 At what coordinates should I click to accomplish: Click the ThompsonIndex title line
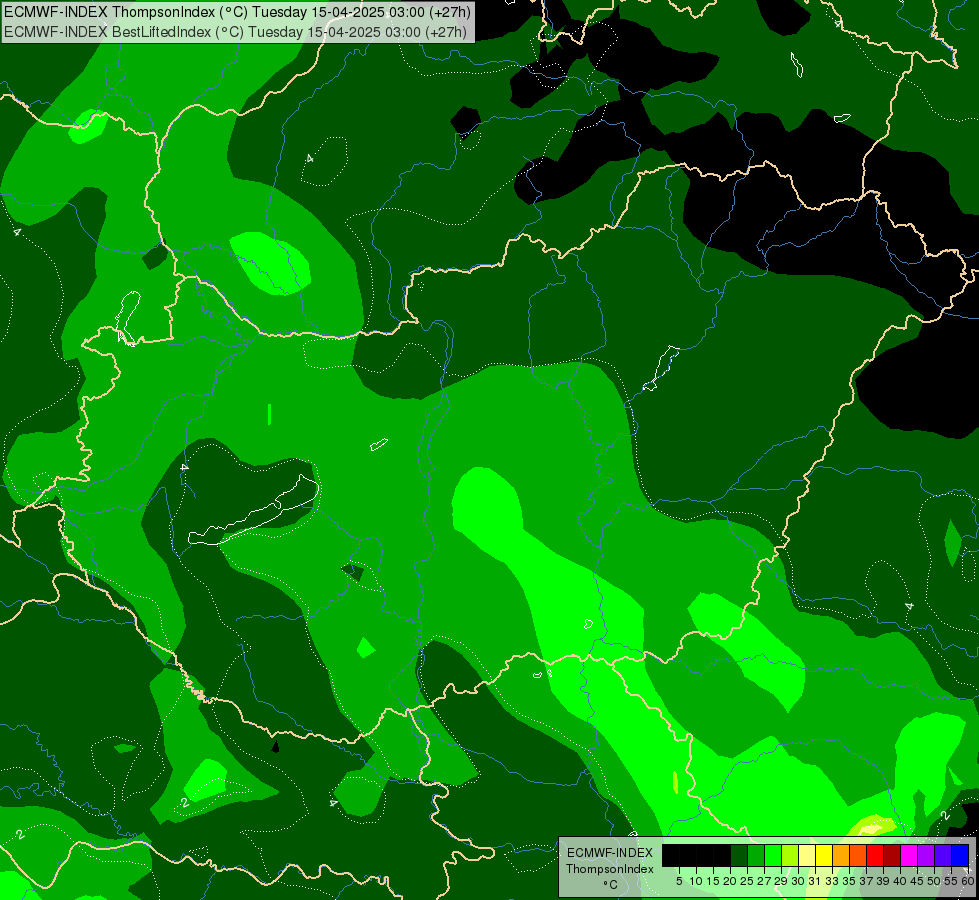tap(237, 11)
